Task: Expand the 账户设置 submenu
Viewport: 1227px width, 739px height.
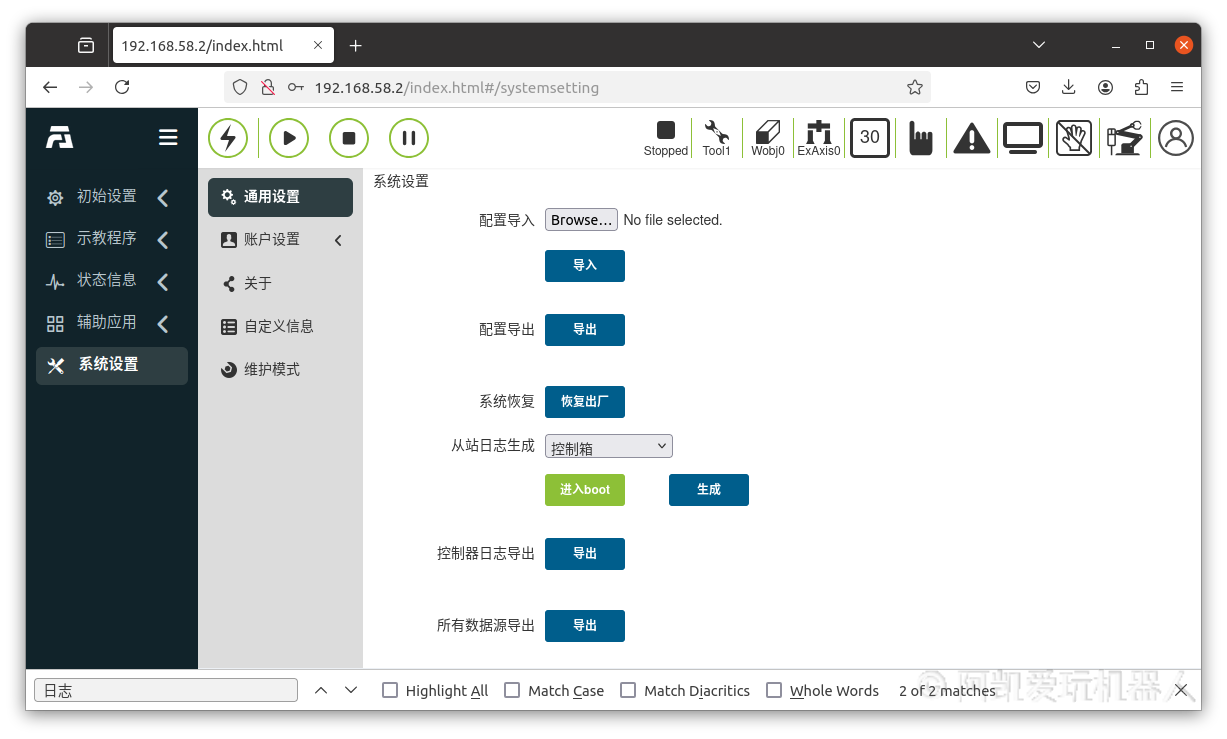Action: click(x=280, y=240)
